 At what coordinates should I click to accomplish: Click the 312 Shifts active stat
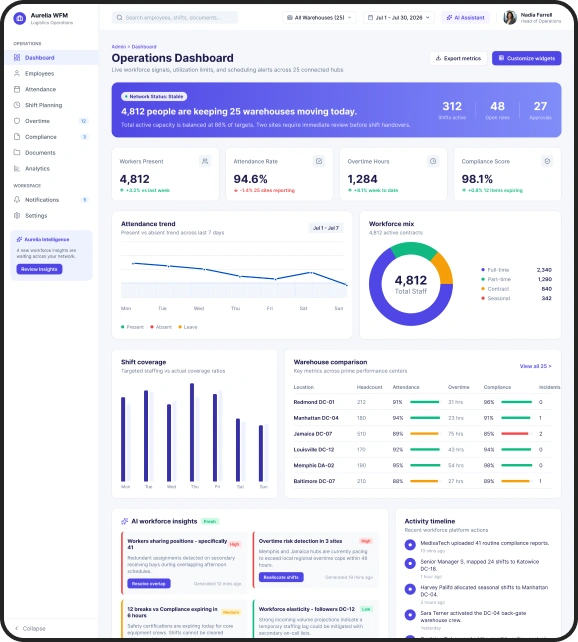452,110
